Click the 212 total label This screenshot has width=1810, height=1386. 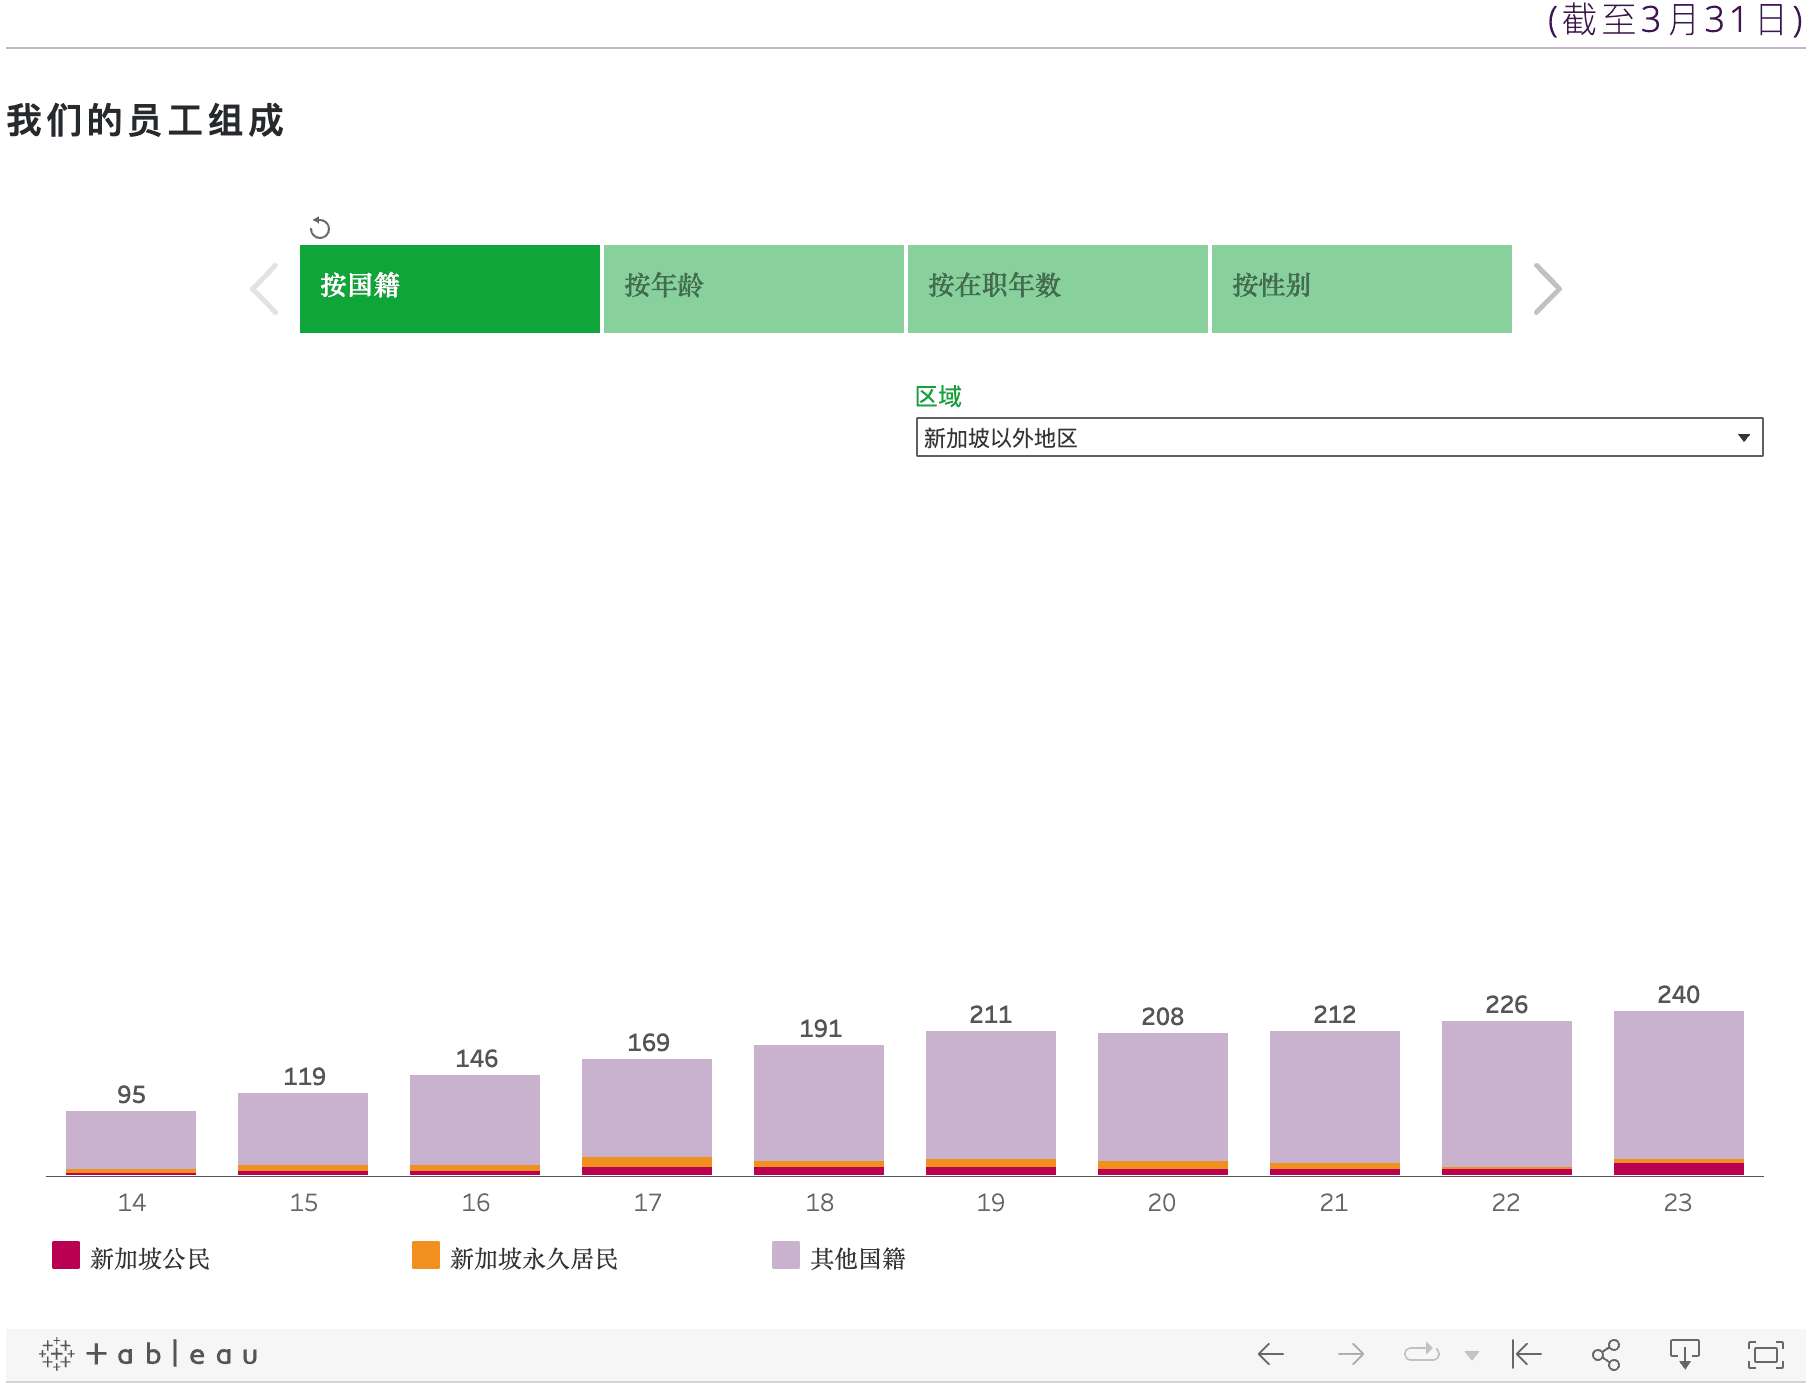[1334, 1015]
